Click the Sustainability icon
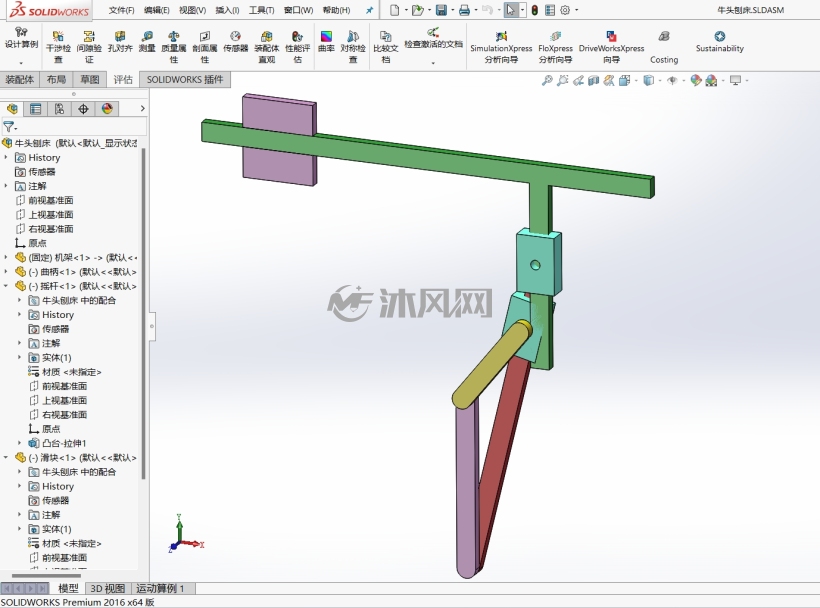820x608 pixels. click(720, 41)
